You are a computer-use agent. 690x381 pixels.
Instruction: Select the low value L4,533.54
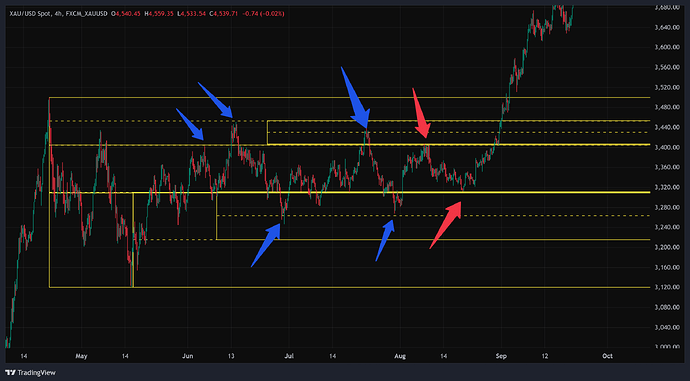(x=192, y=14)
